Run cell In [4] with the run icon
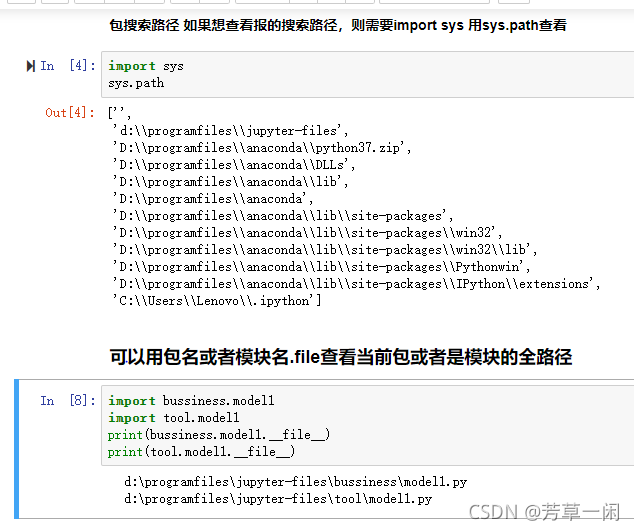This screenshot has width=634, height=530. tap(30, 66)
